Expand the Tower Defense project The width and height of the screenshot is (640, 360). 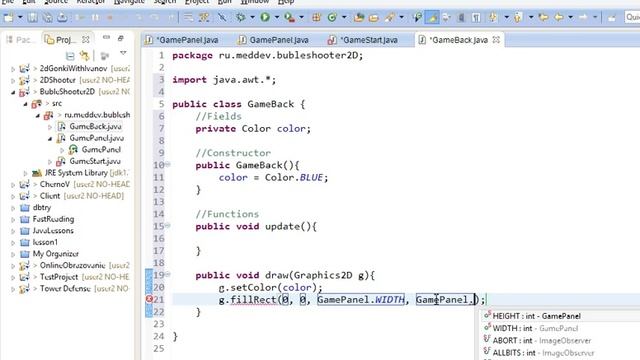(13, 289)
